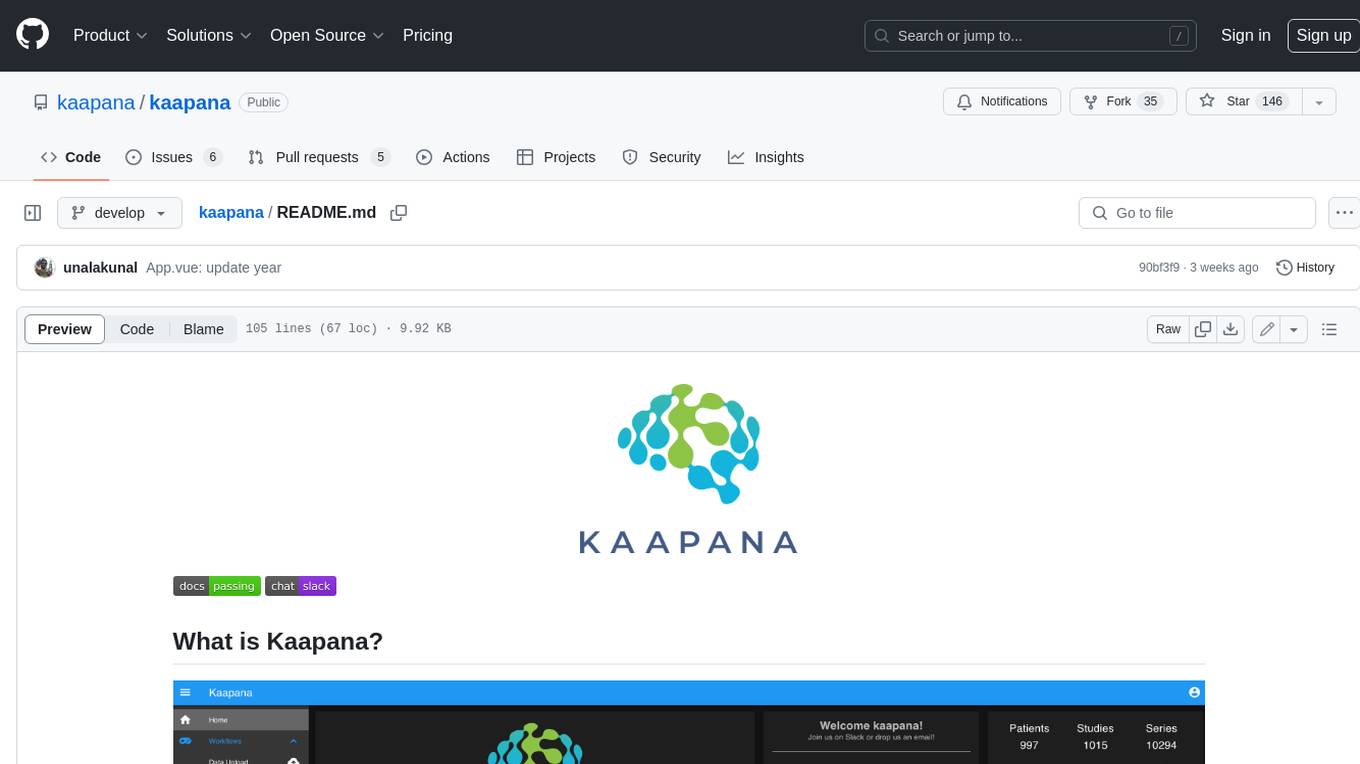Click the Kaapana dashboard screenshot image
1360x764 pixels.
tap(688, 722)
